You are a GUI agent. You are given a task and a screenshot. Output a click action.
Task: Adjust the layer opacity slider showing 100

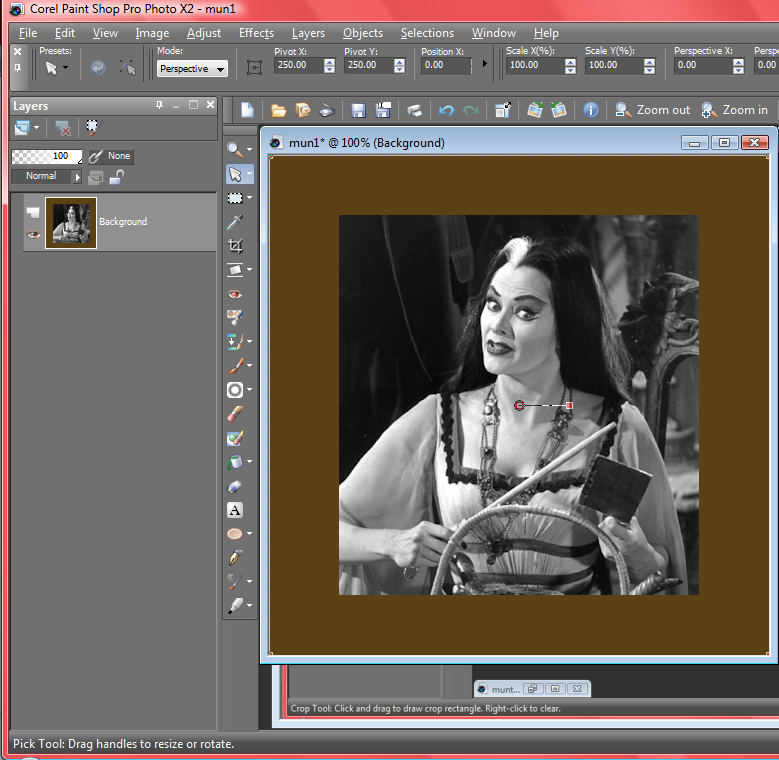coord(47,156)
